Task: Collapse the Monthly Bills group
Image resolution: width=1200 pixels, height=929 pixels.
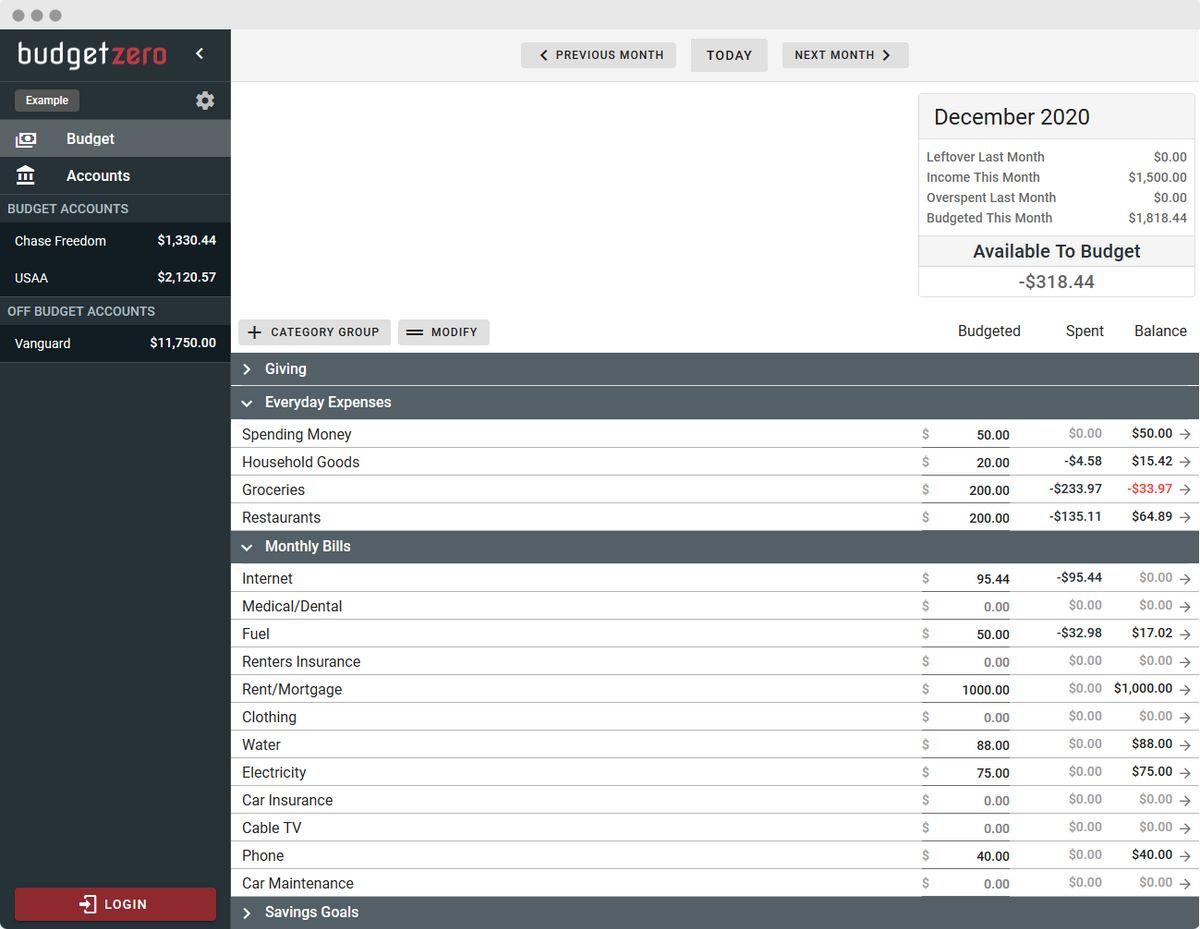Action: [x=247, y=546]
